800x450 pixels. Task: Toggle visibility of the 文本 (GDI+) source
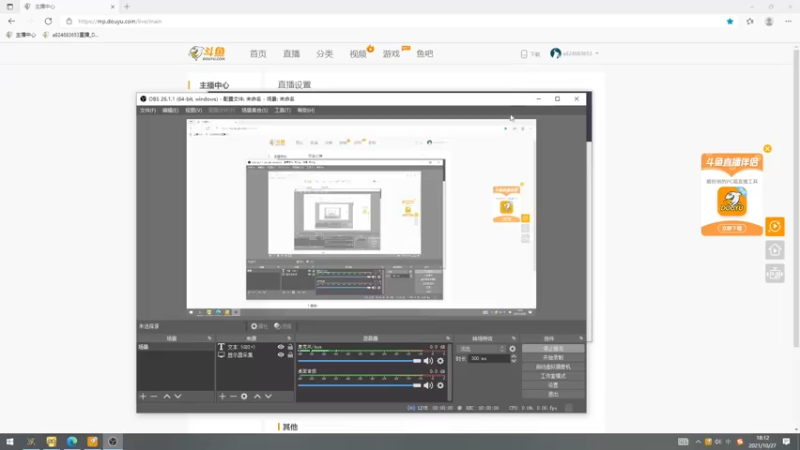coord(281,347)
